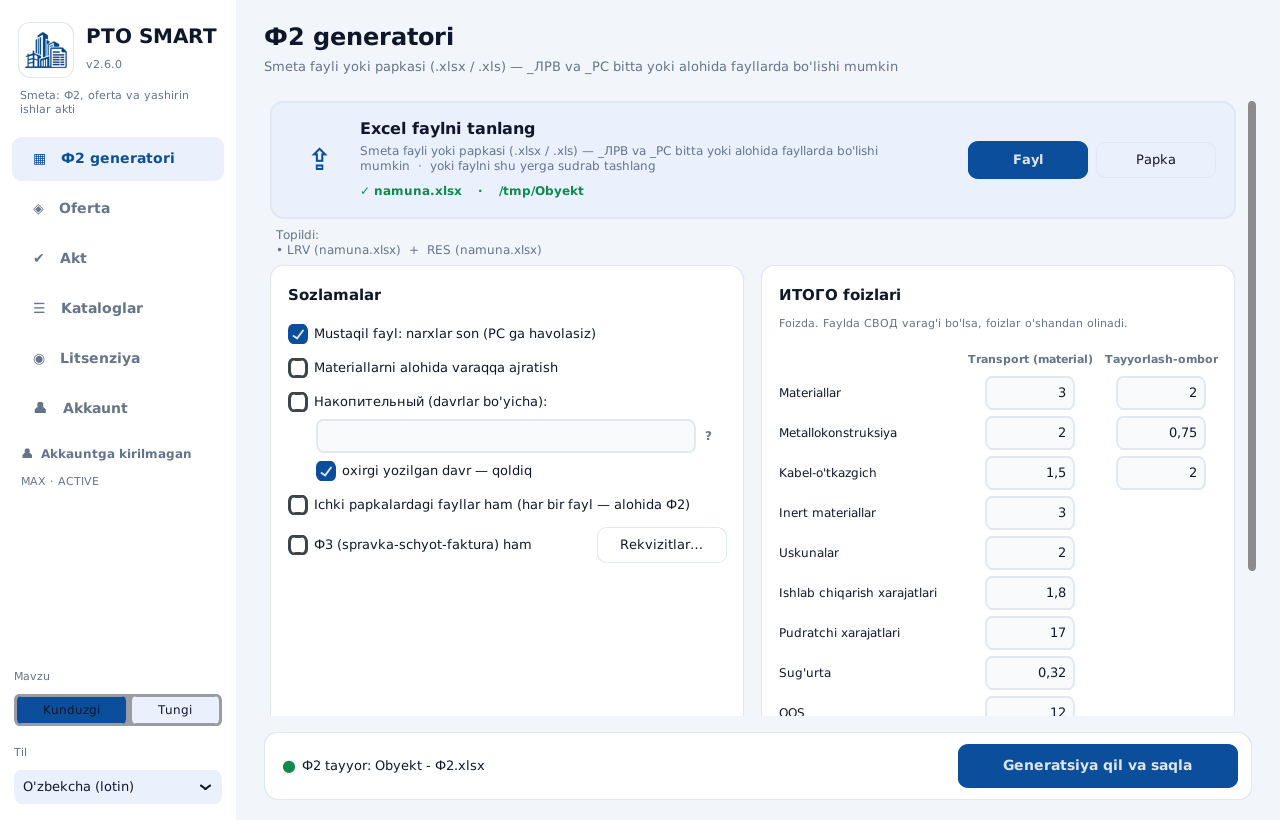Click the Ф2 generatori grid icon
Viewport: 1280px width, 820px height.
39,158
